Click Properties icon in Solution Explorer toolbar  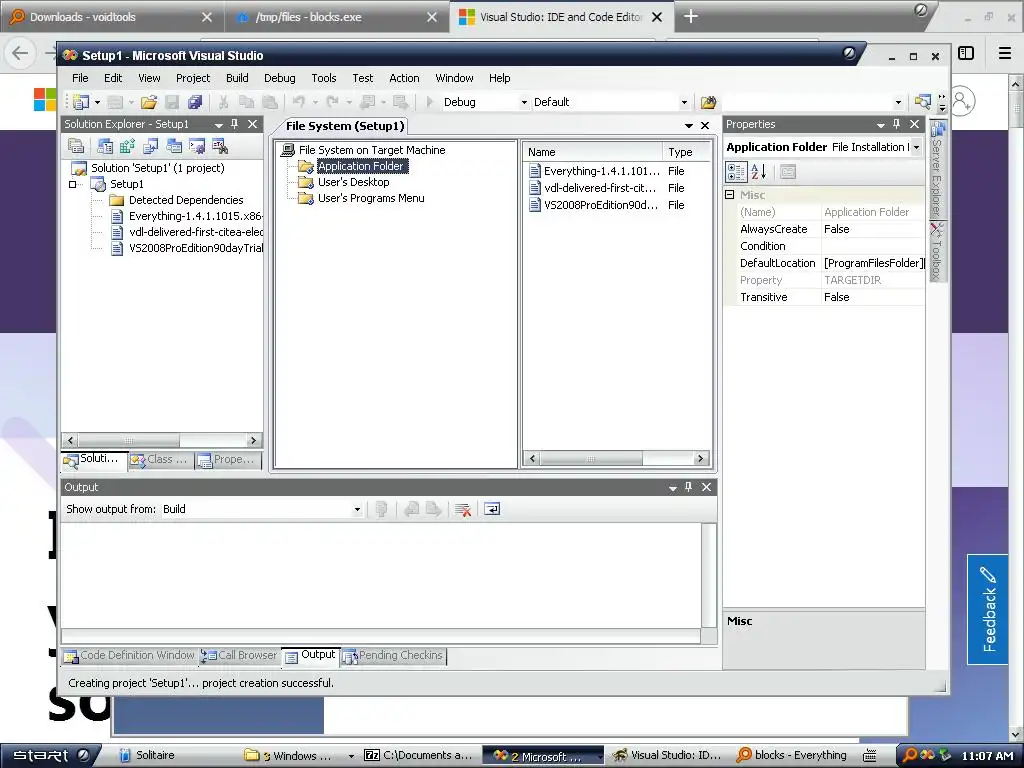76,146
